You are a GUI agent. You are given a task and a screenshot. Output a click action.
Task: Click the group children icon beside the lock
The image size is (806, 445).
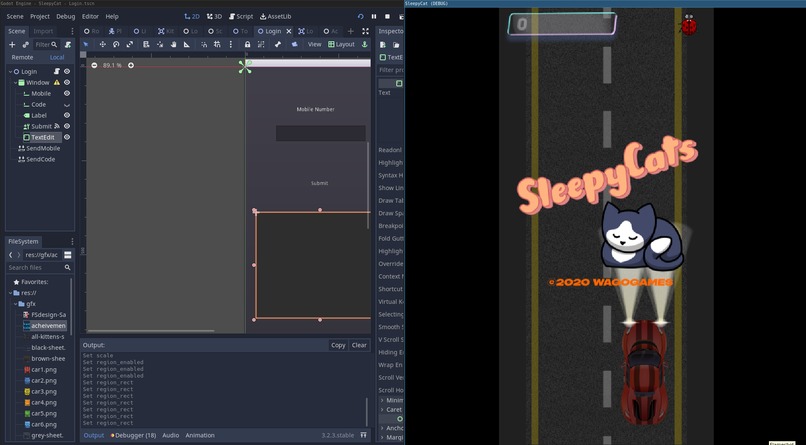(261, 45)
